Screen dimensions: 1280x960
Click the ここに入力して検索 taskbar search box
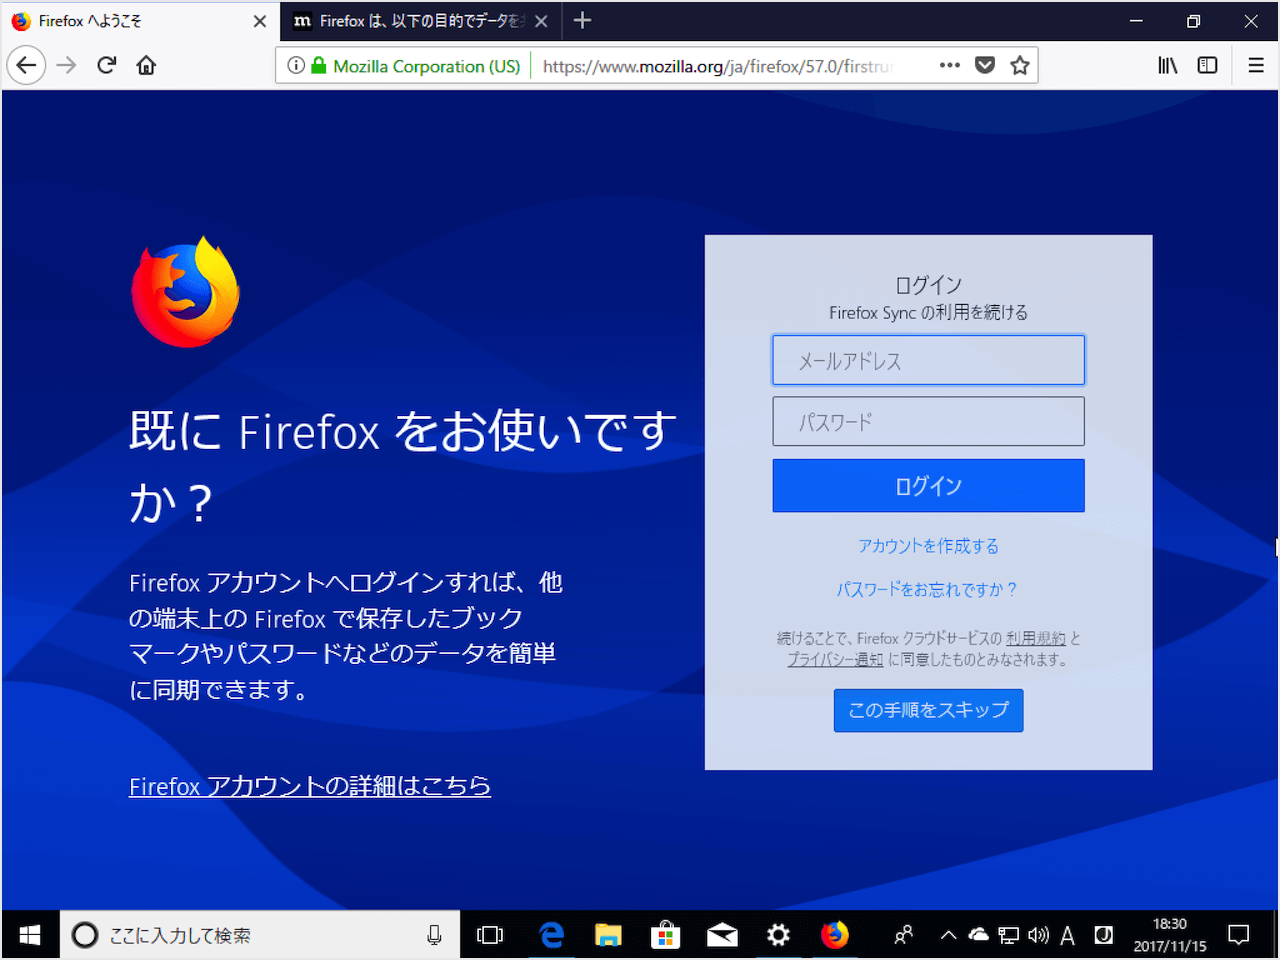point(260,935)
